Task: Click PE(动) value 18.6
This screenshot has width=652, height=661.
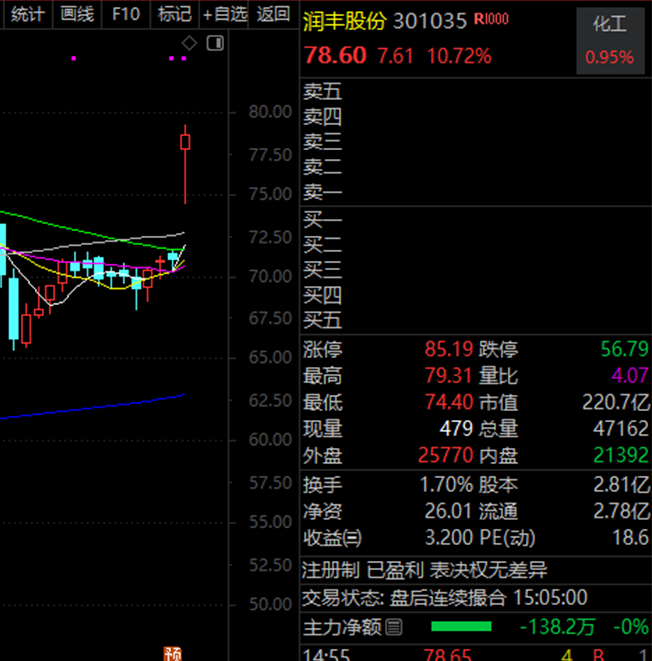Action: [x=630, y=537]
